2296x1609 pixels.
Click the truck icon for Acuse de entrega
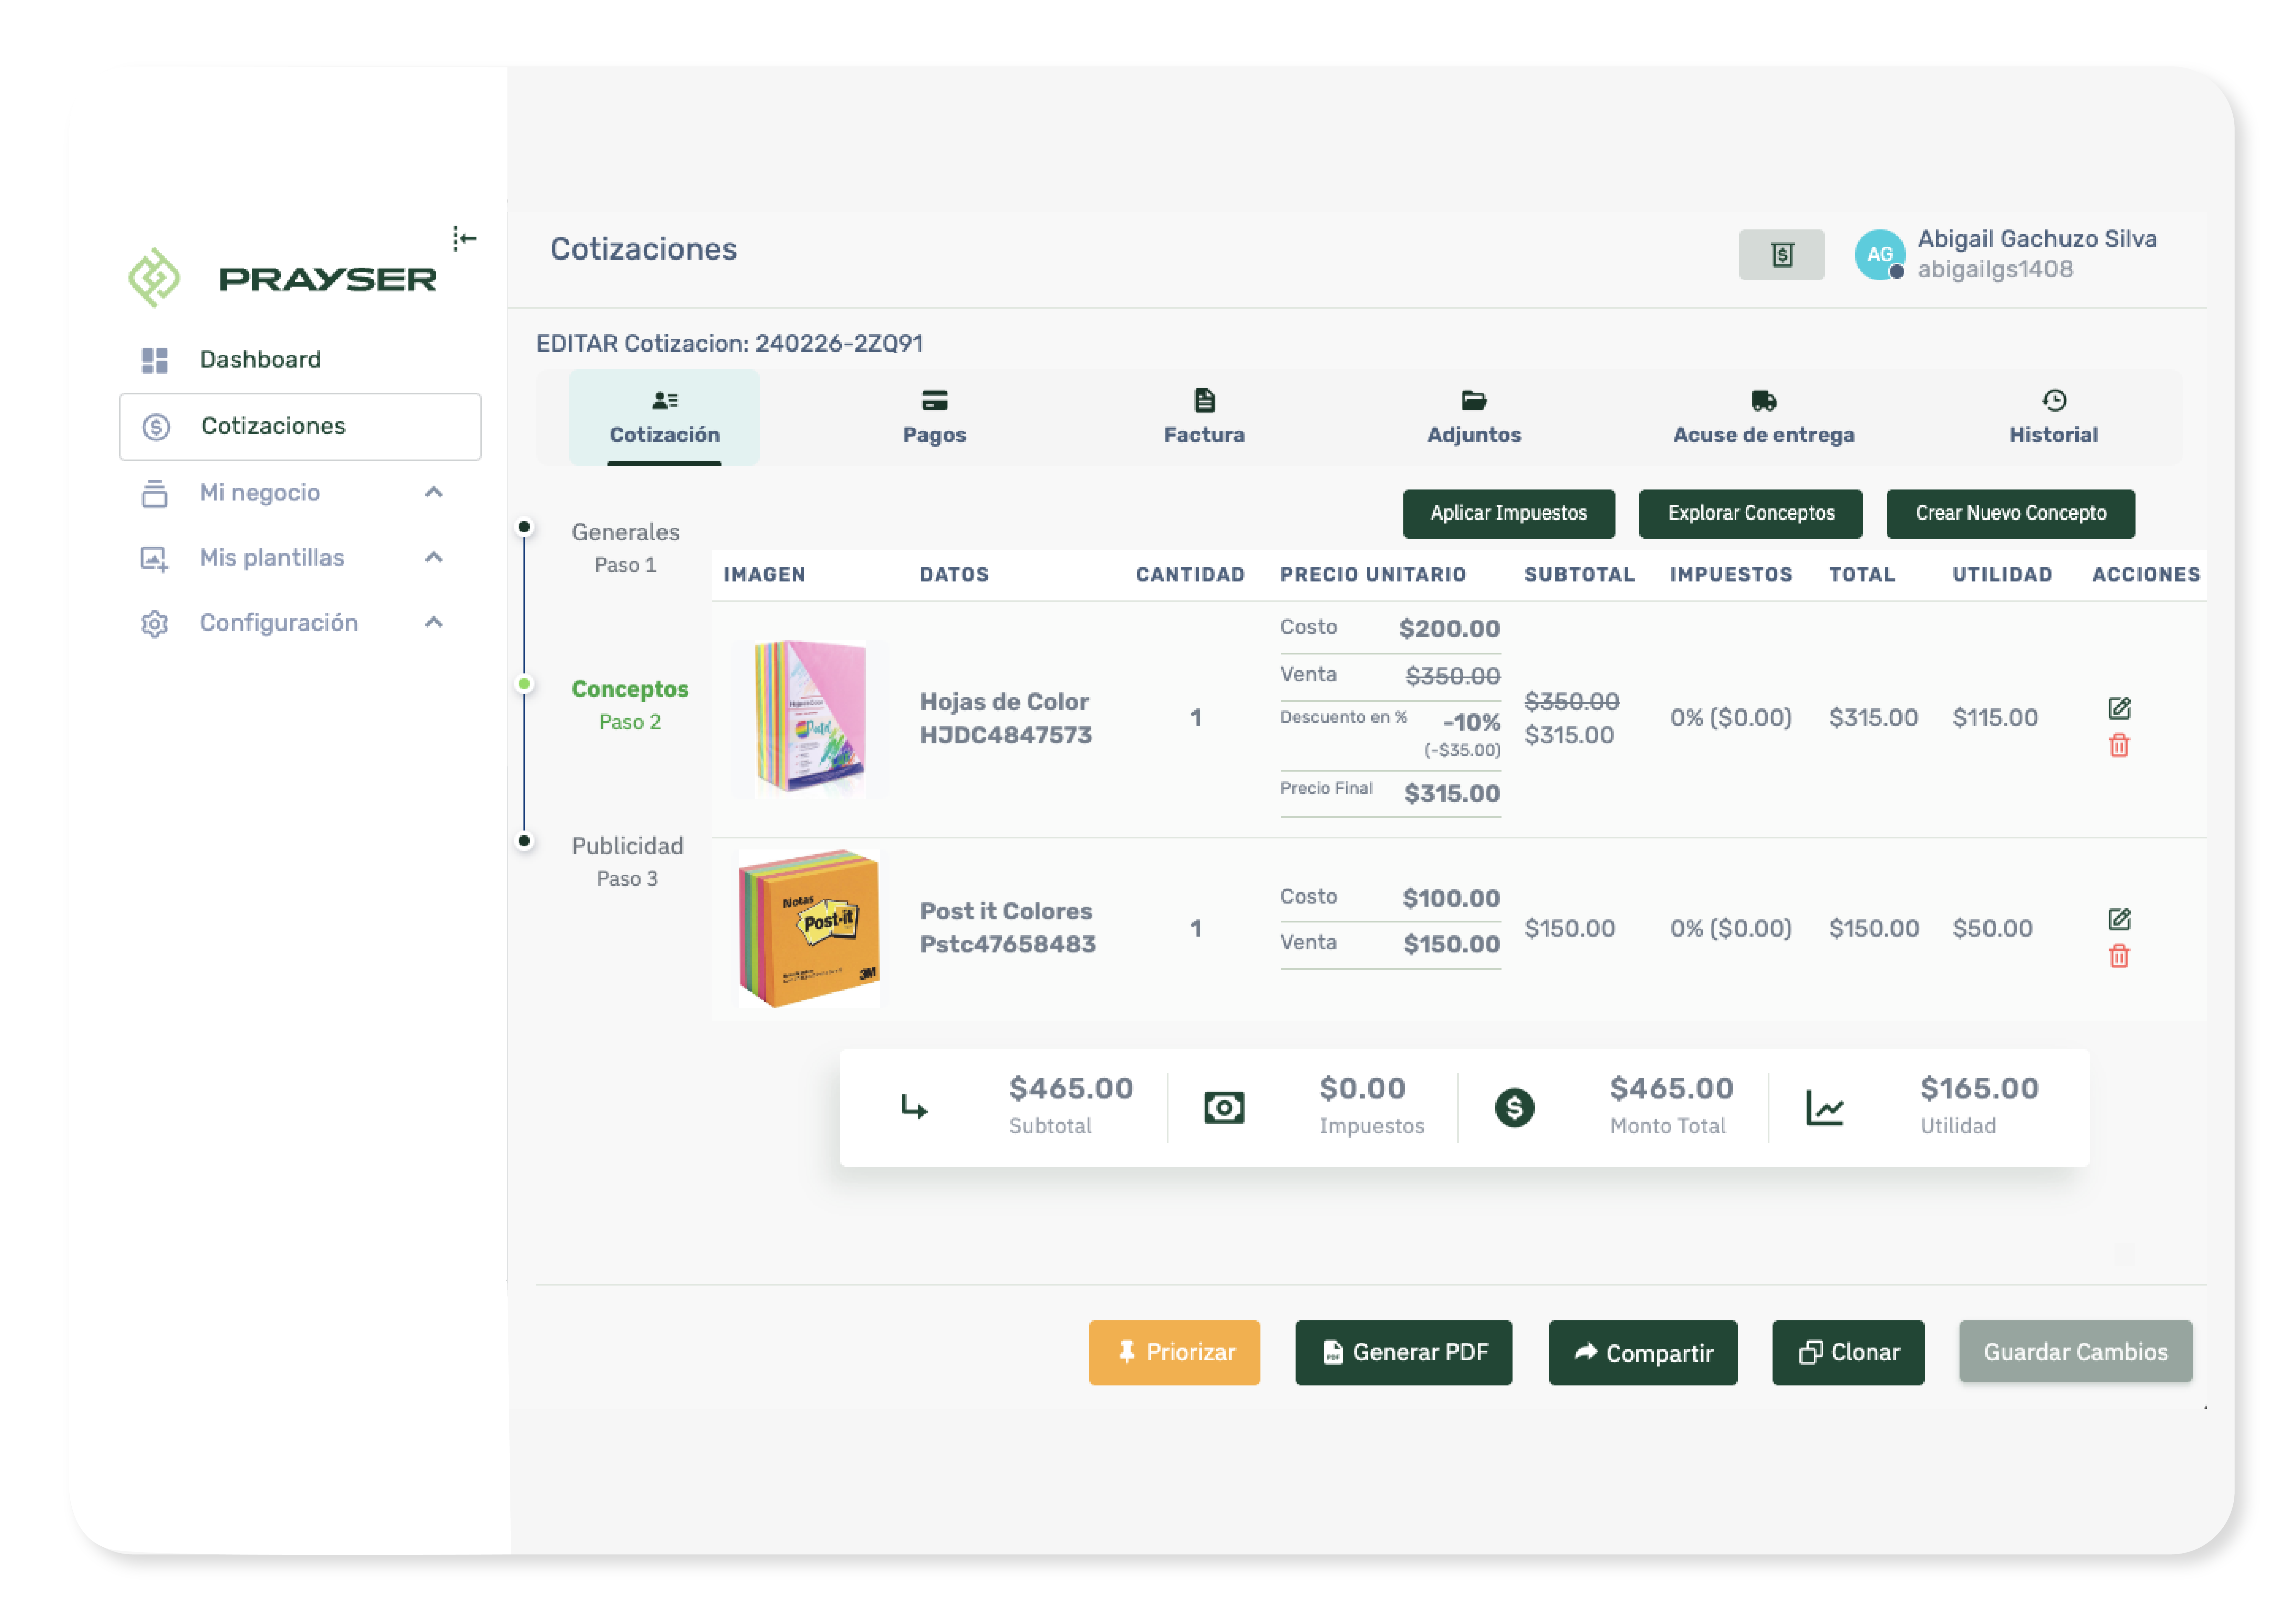click(1764, 400)
